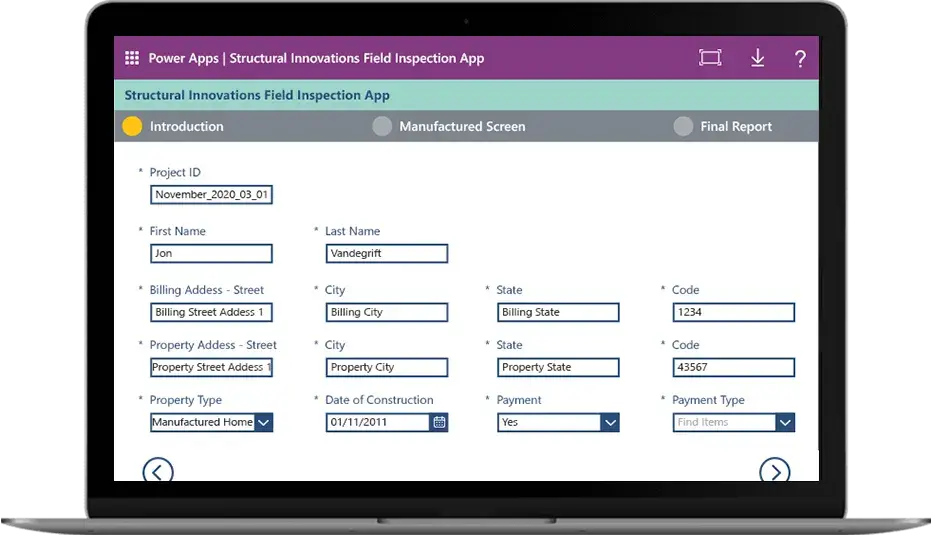Click the property Code field showing 43567

(733, 368)
